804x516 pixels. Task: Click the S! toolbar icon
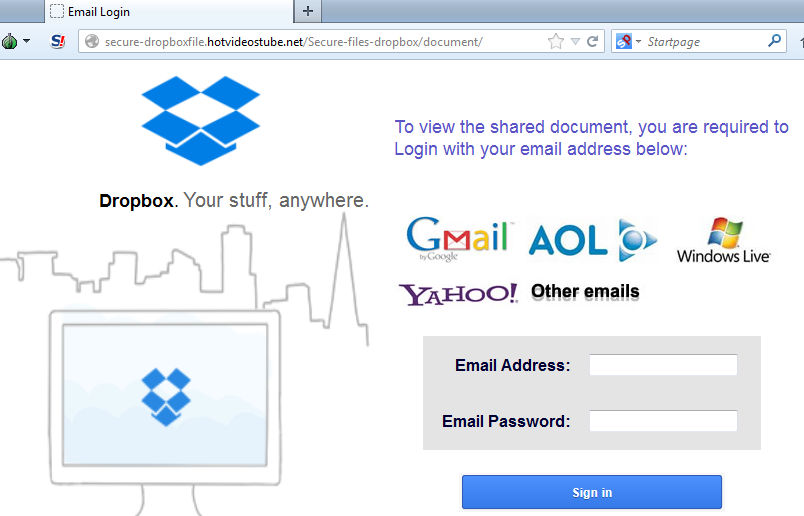tap(58, 42)
